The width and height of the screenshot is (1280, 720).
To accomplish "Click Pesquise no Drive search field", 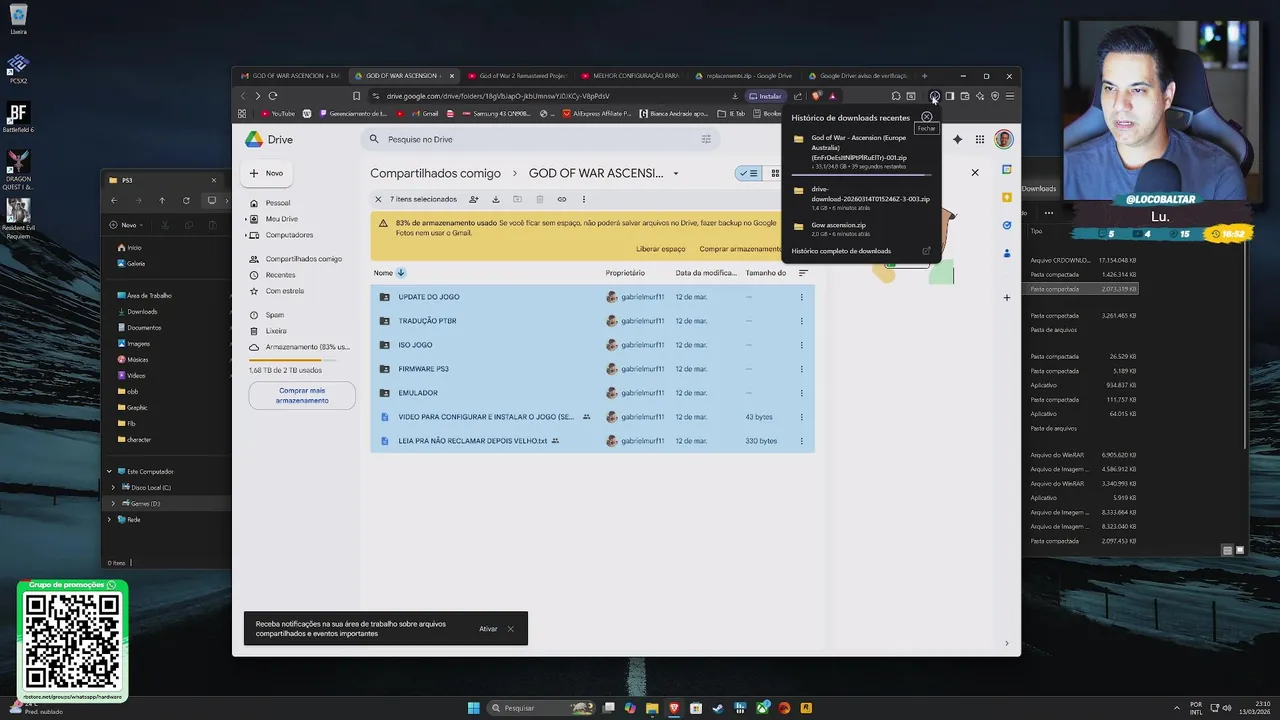I will pos(540,139).
